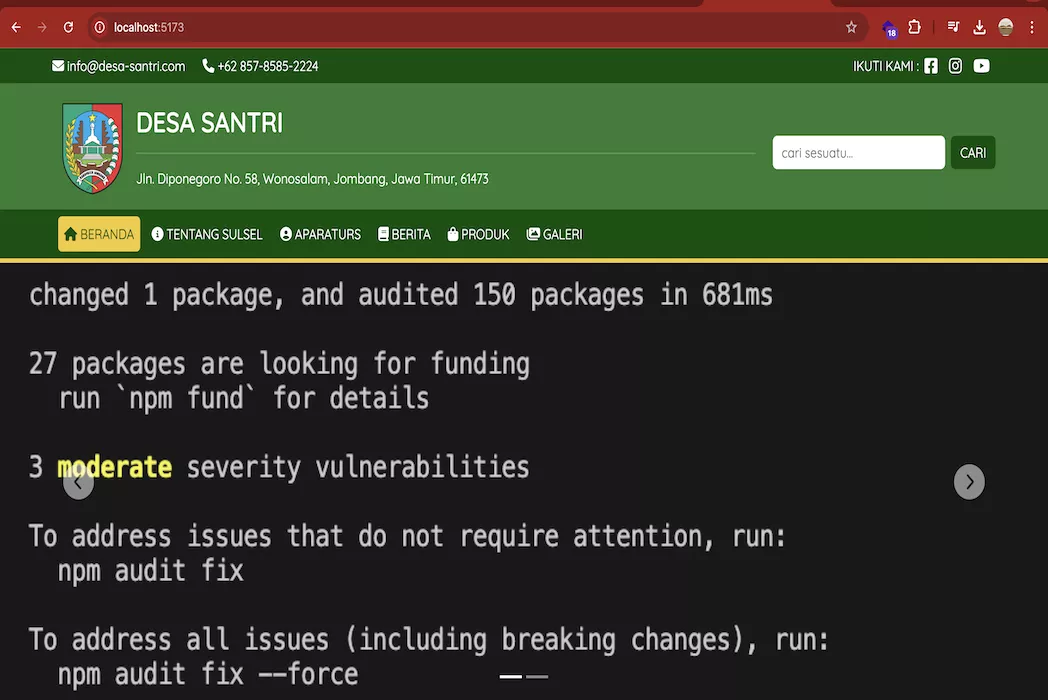Open the PRODUK menu item

(478, 234)
